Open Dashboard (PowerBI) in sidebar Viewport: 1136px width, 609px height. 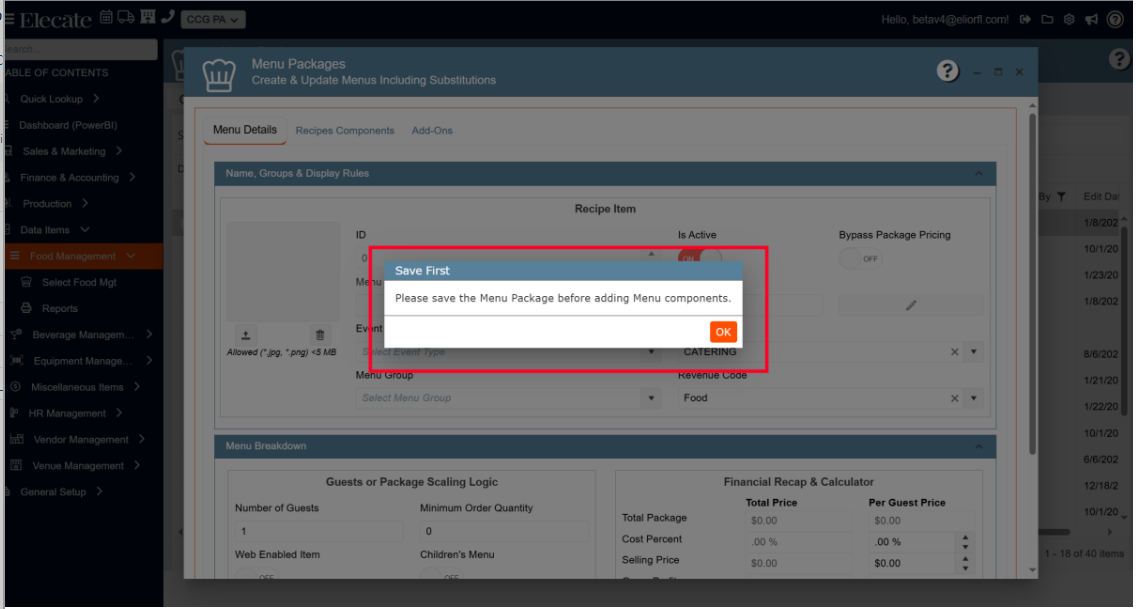tap(68, 125)
